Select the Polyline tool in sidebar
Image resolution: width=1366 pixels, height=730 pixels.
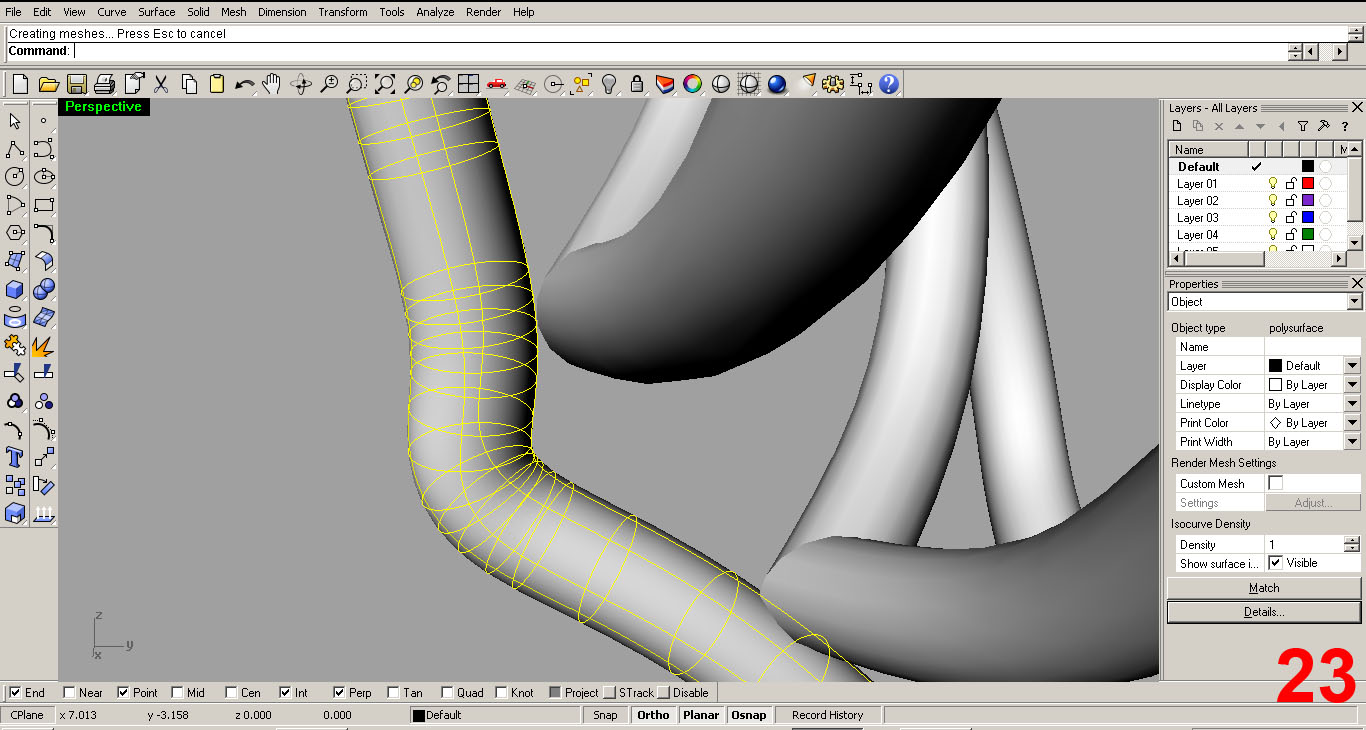pyautogui.click(x=15, y=149)
